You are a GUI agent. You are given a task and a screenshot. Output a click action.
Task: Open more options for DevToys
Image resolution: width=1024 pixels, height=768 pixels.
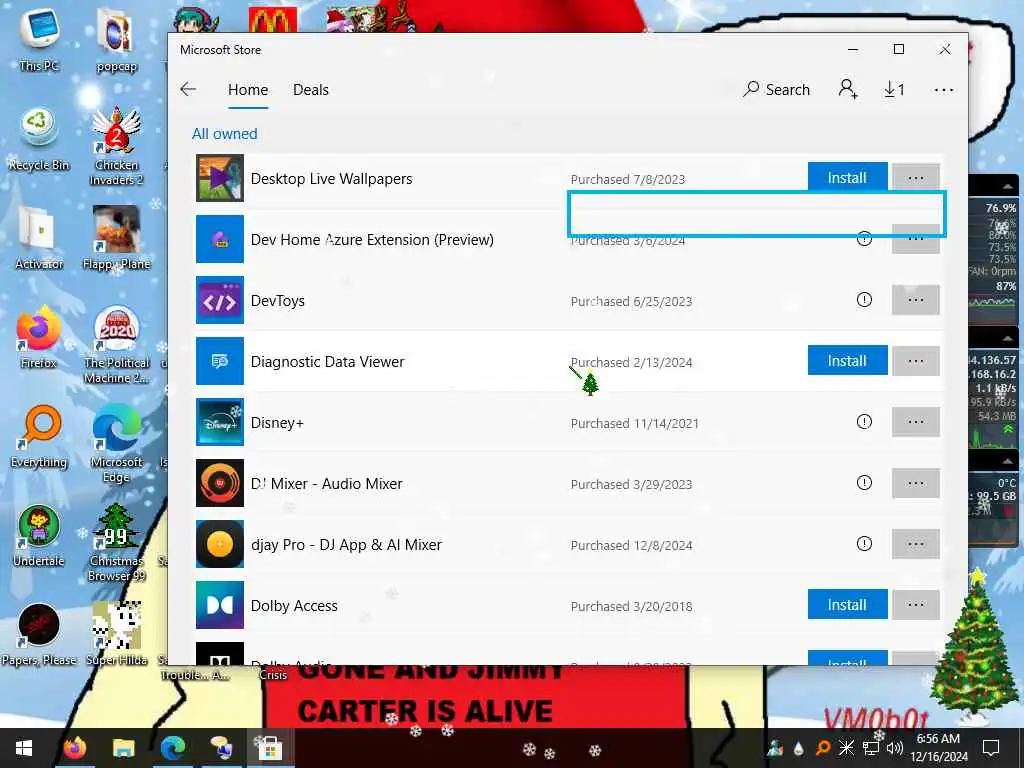point(916,300)
